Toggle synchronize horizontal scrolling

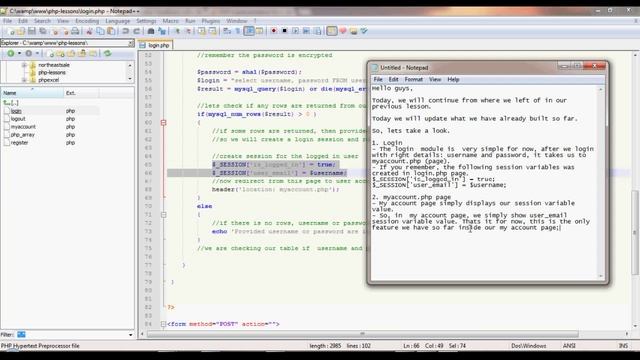click(x=213, y=31)
